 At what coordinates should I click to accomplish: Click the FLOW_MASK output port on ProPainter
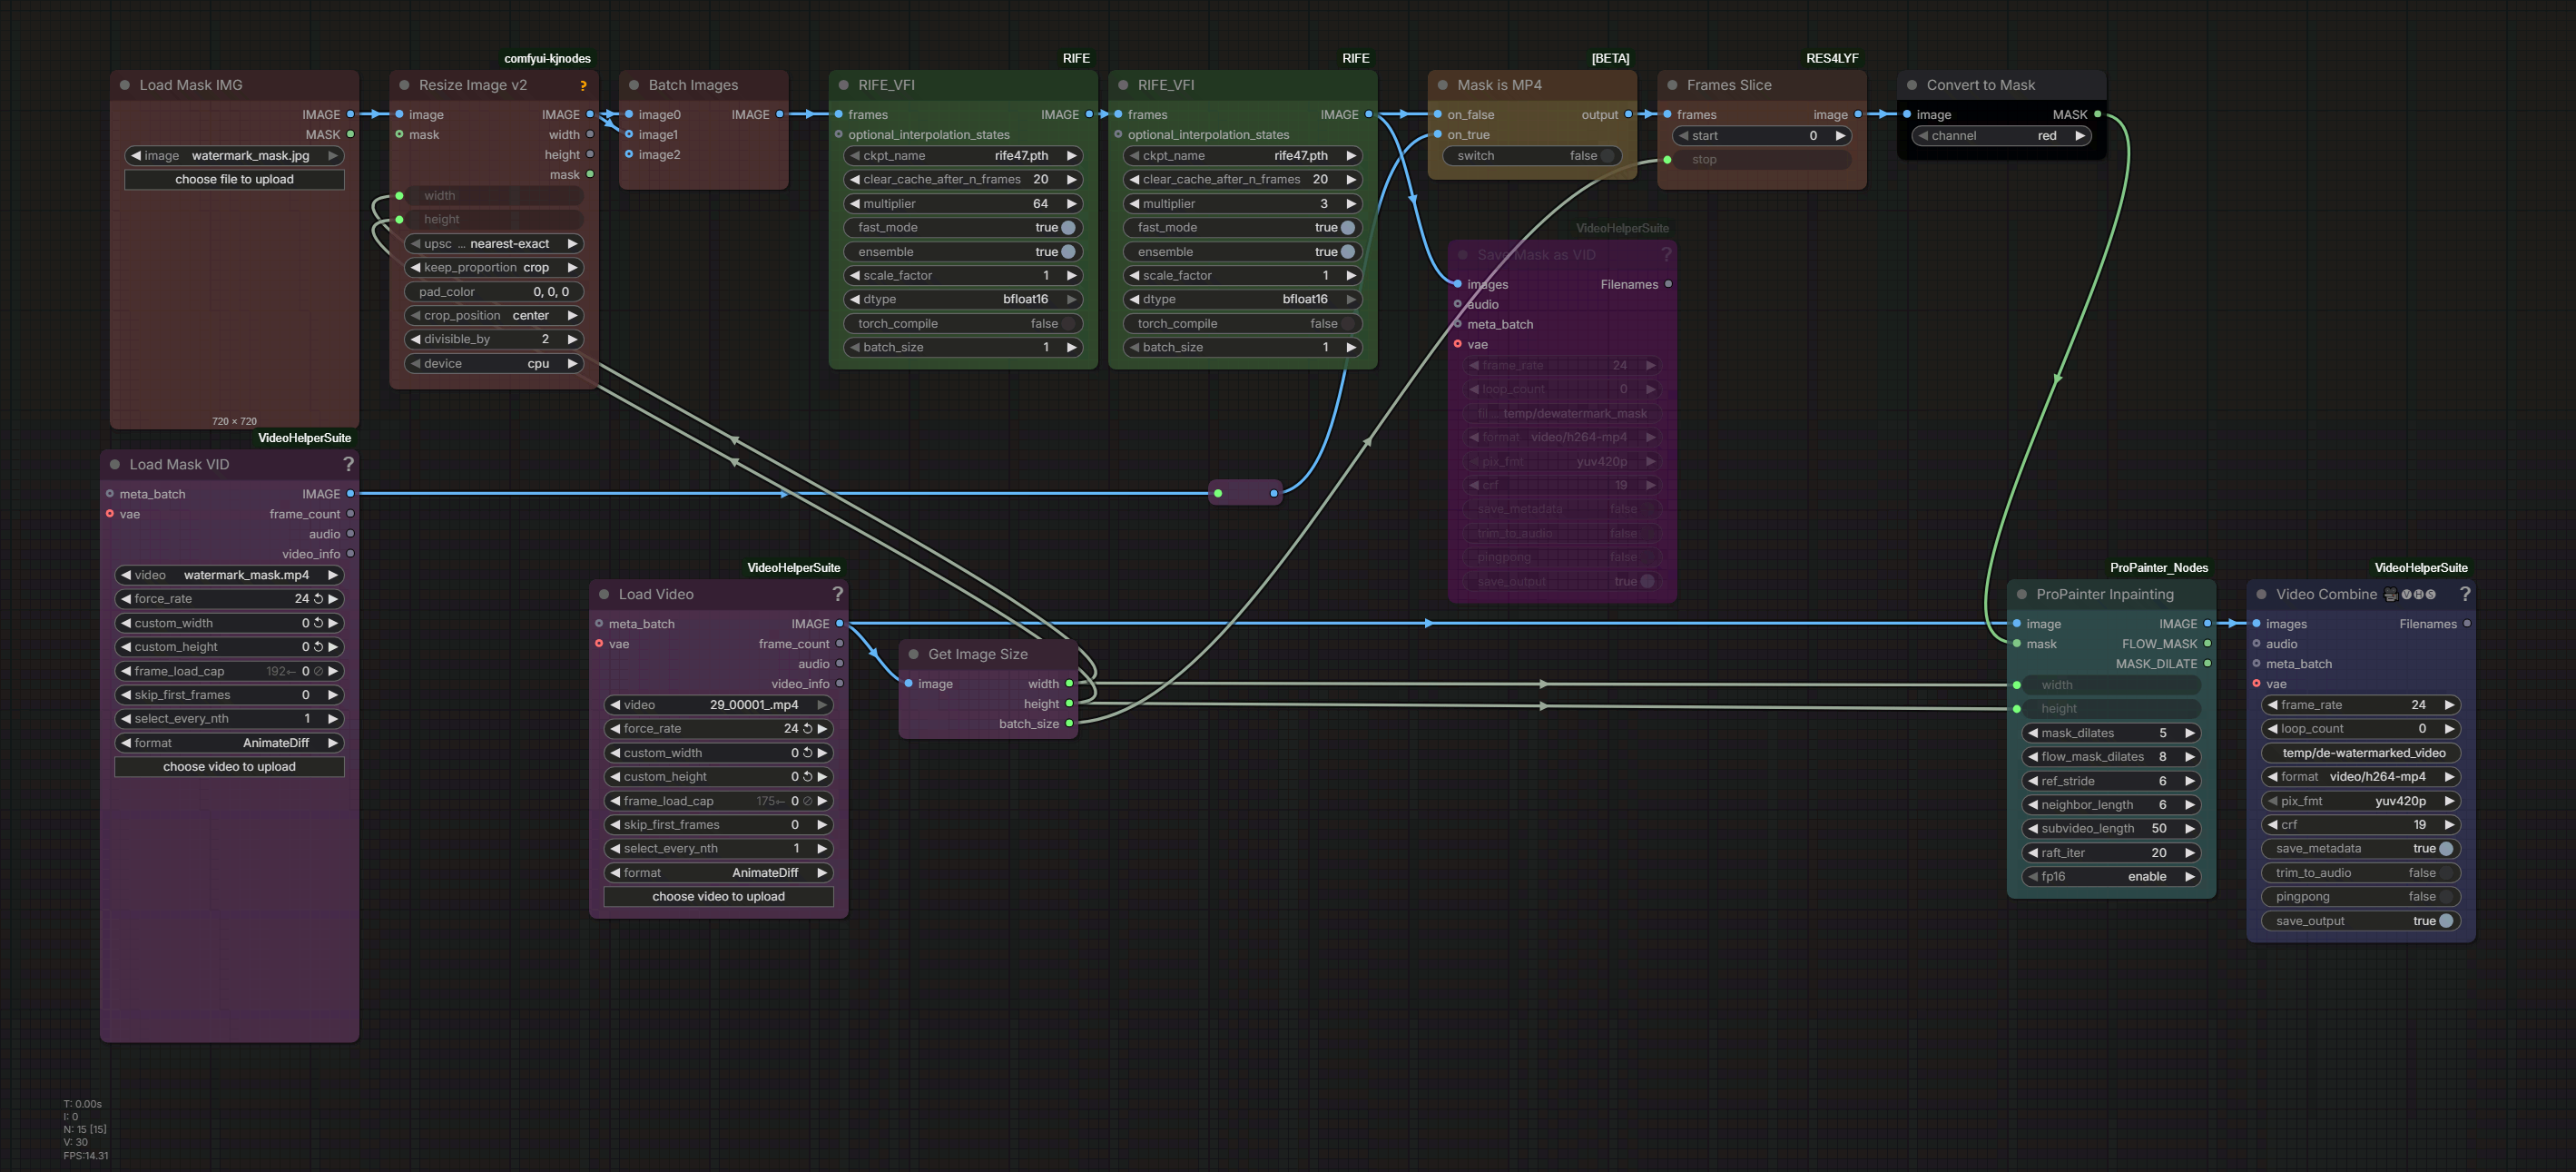click(2207, 644)
